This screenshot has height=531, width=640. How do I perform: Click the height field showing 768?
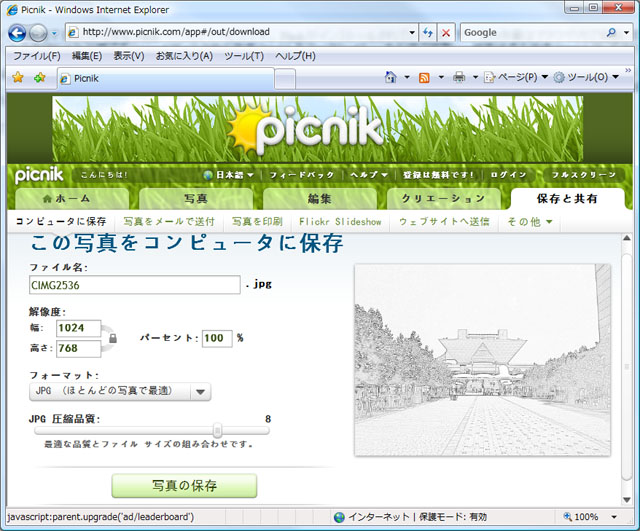point(78,349)
